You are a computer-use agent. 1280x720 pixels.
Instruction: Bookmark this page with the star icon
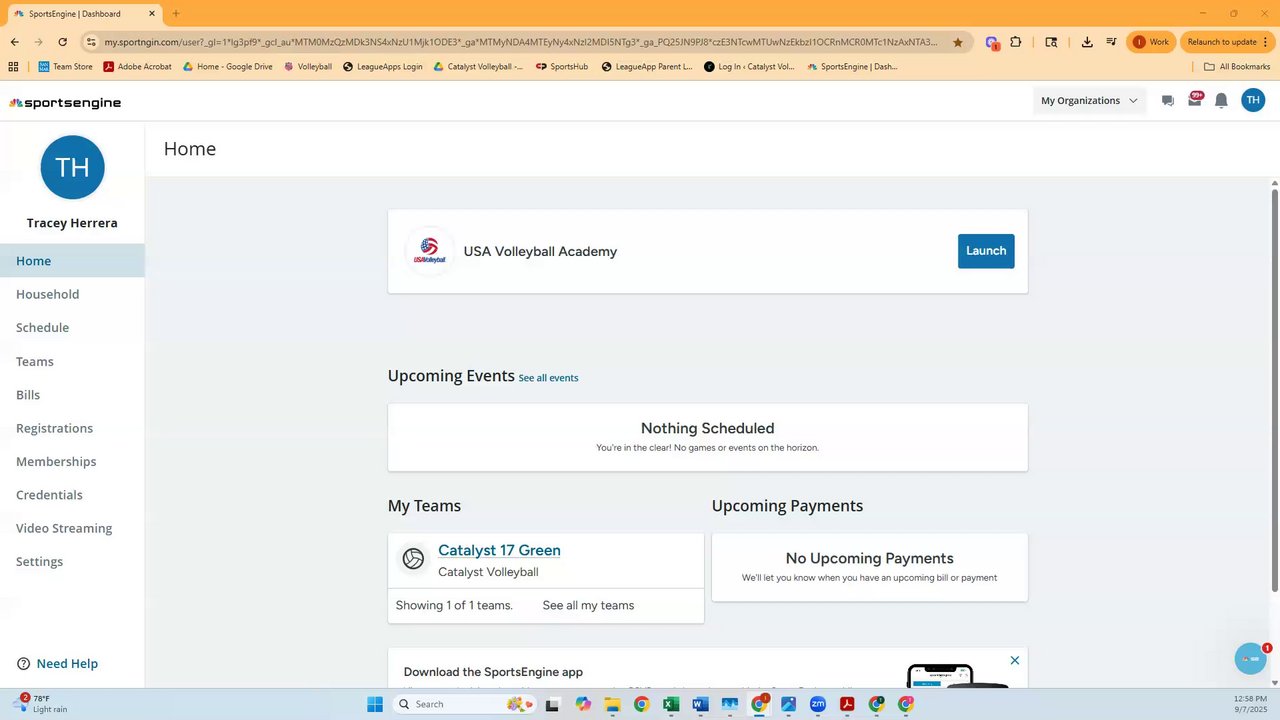coord(958,42)
